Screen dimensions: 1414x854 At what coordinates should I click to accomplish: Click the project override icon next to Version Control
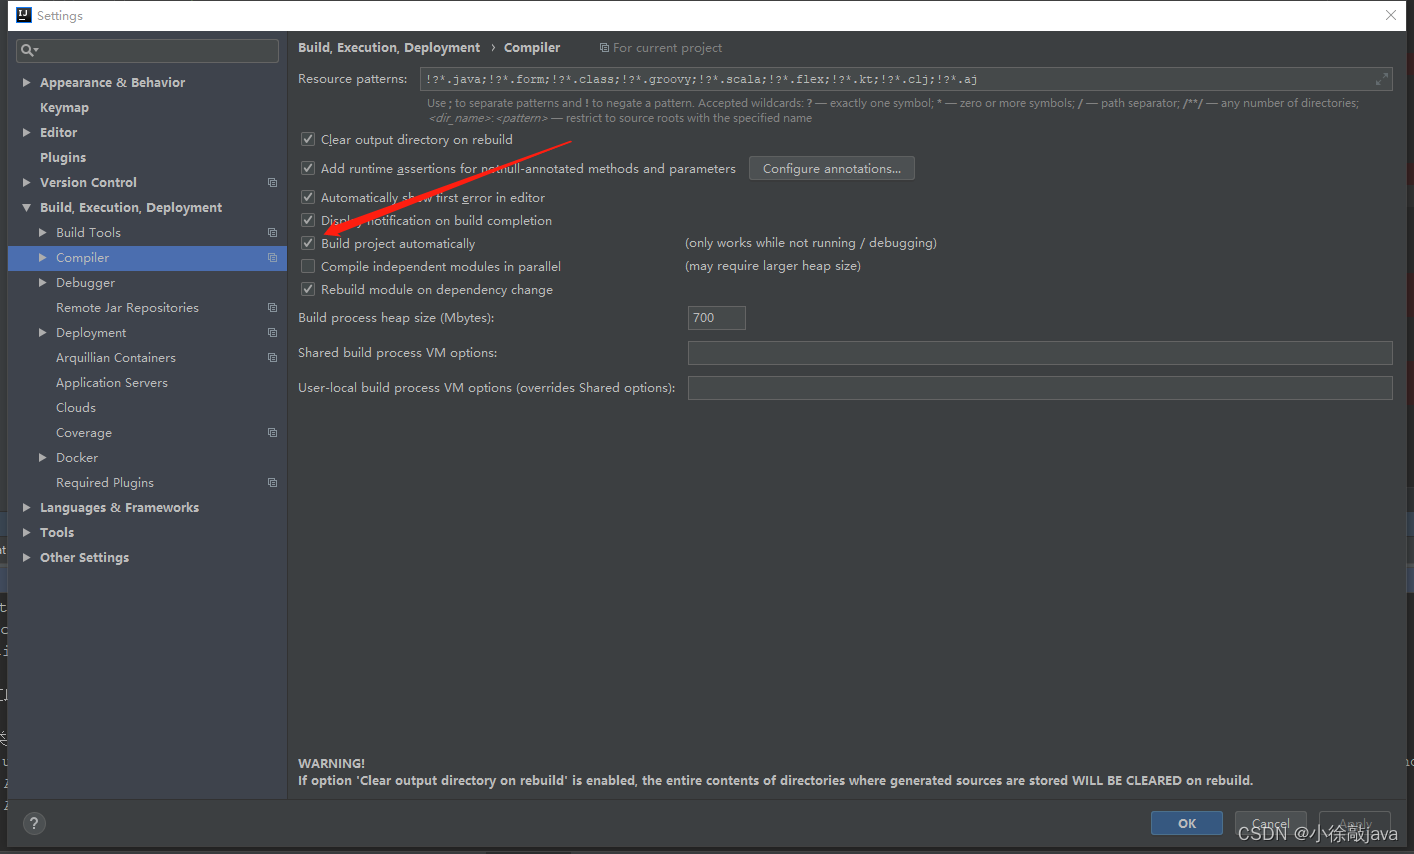pyautogui.click(x=272, y=182)
